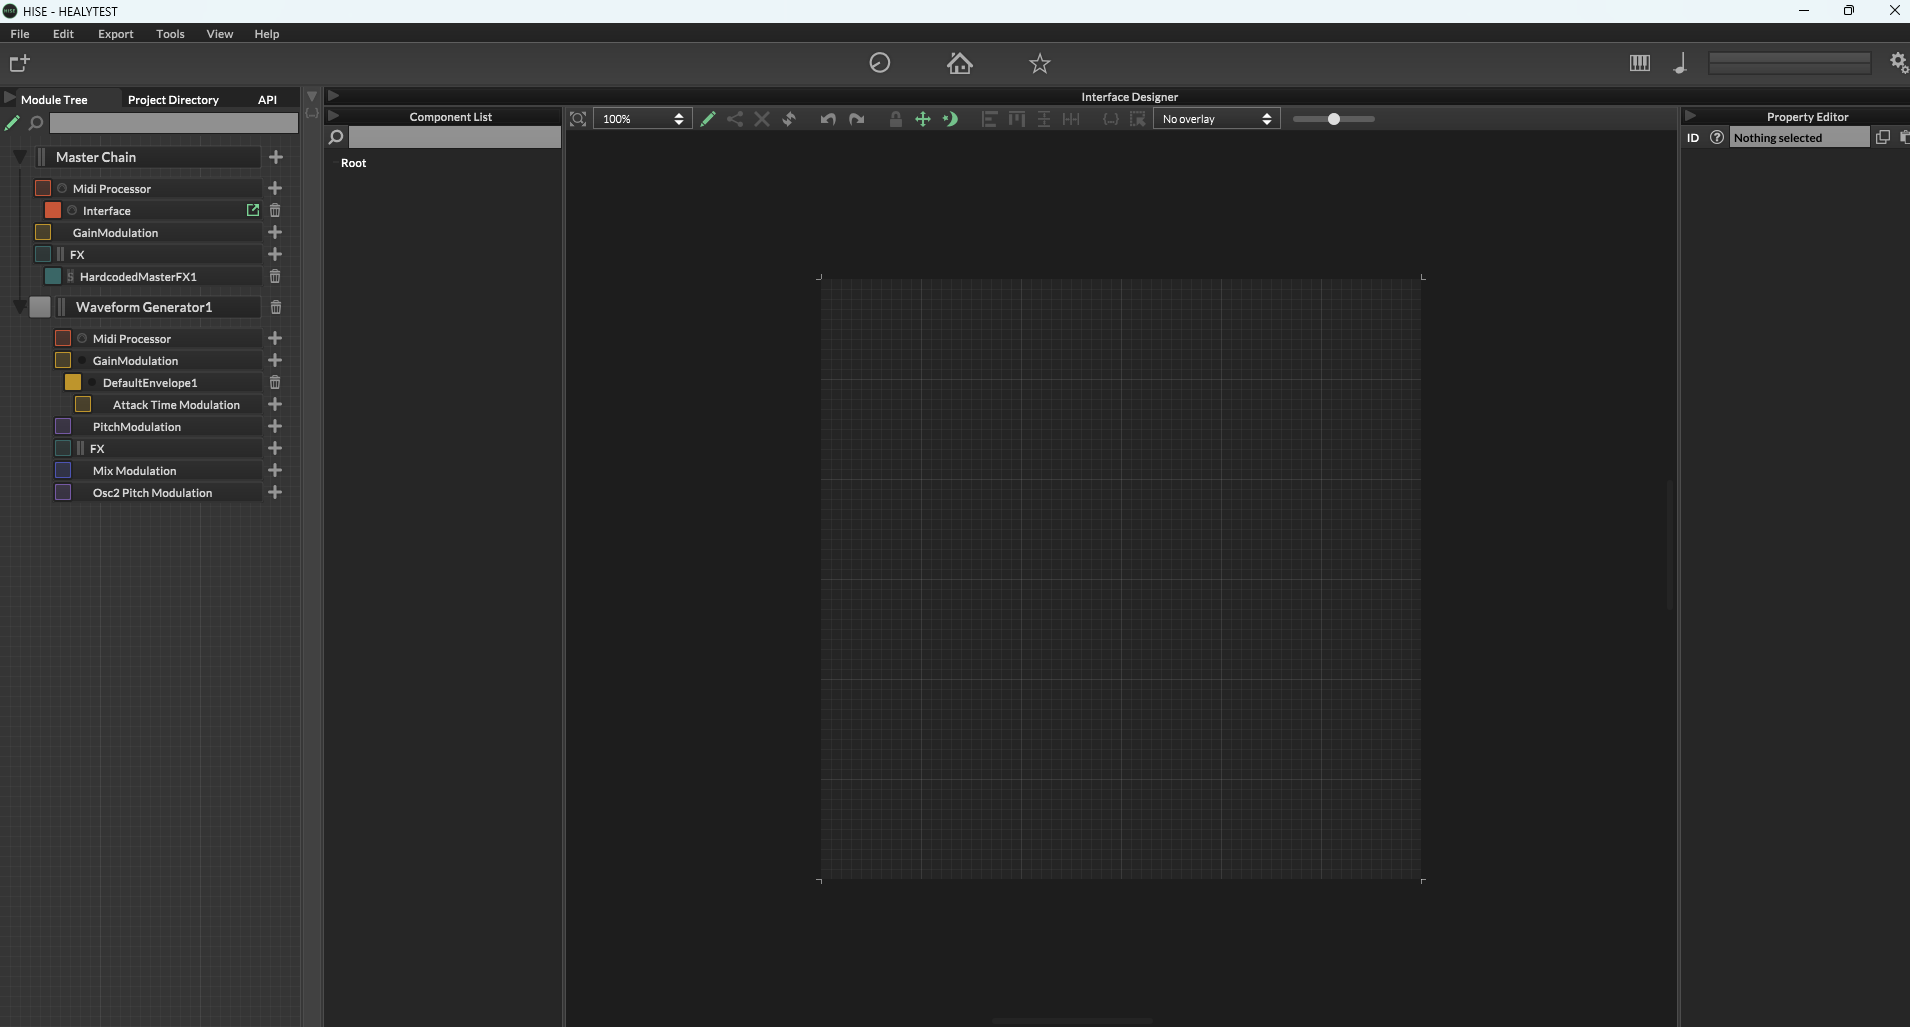Toggle the green move arrows tool
The width and height of the screenshot is (1910, 1027).
[x=923, y=119]
